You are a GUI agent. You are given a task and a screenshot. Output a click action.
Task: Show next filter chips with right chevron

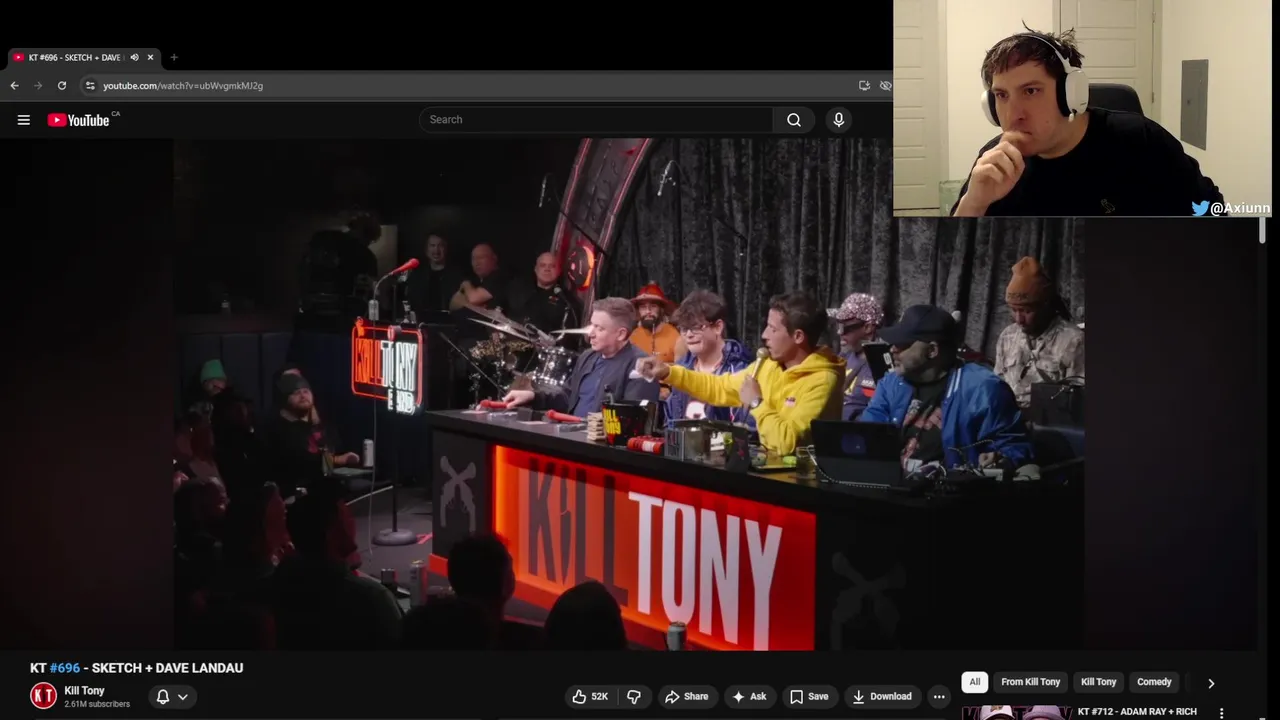[1211, 683]
